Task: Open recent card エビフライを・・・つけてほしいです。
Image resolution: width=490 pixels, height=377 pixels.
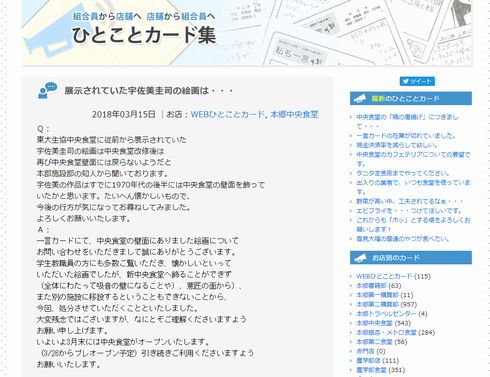Action: (409, 211)
